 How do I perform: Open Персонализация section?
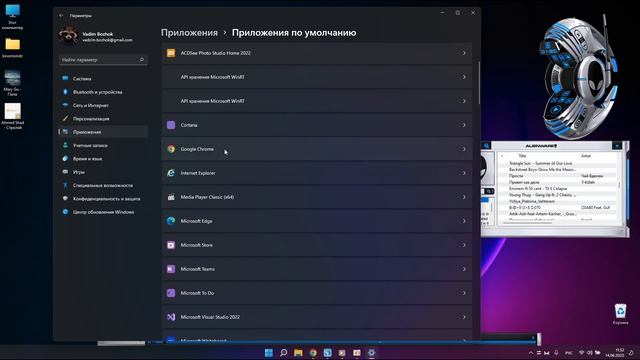[x=103, y=119]
